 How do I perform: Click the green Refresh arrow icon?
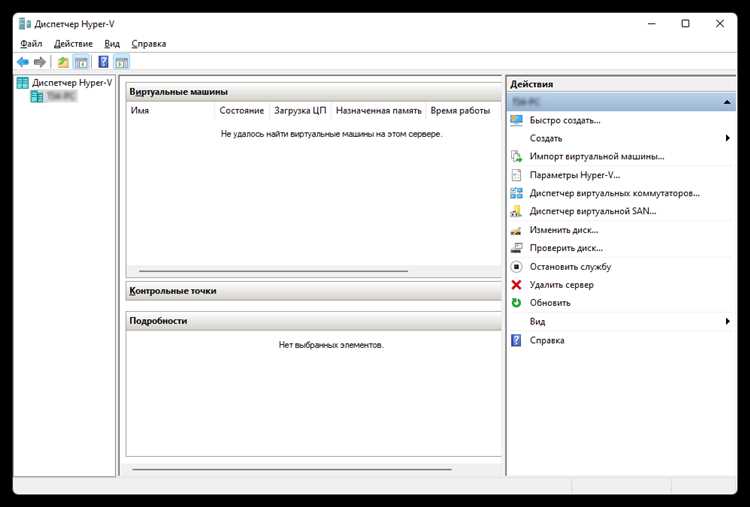[516, 303]
